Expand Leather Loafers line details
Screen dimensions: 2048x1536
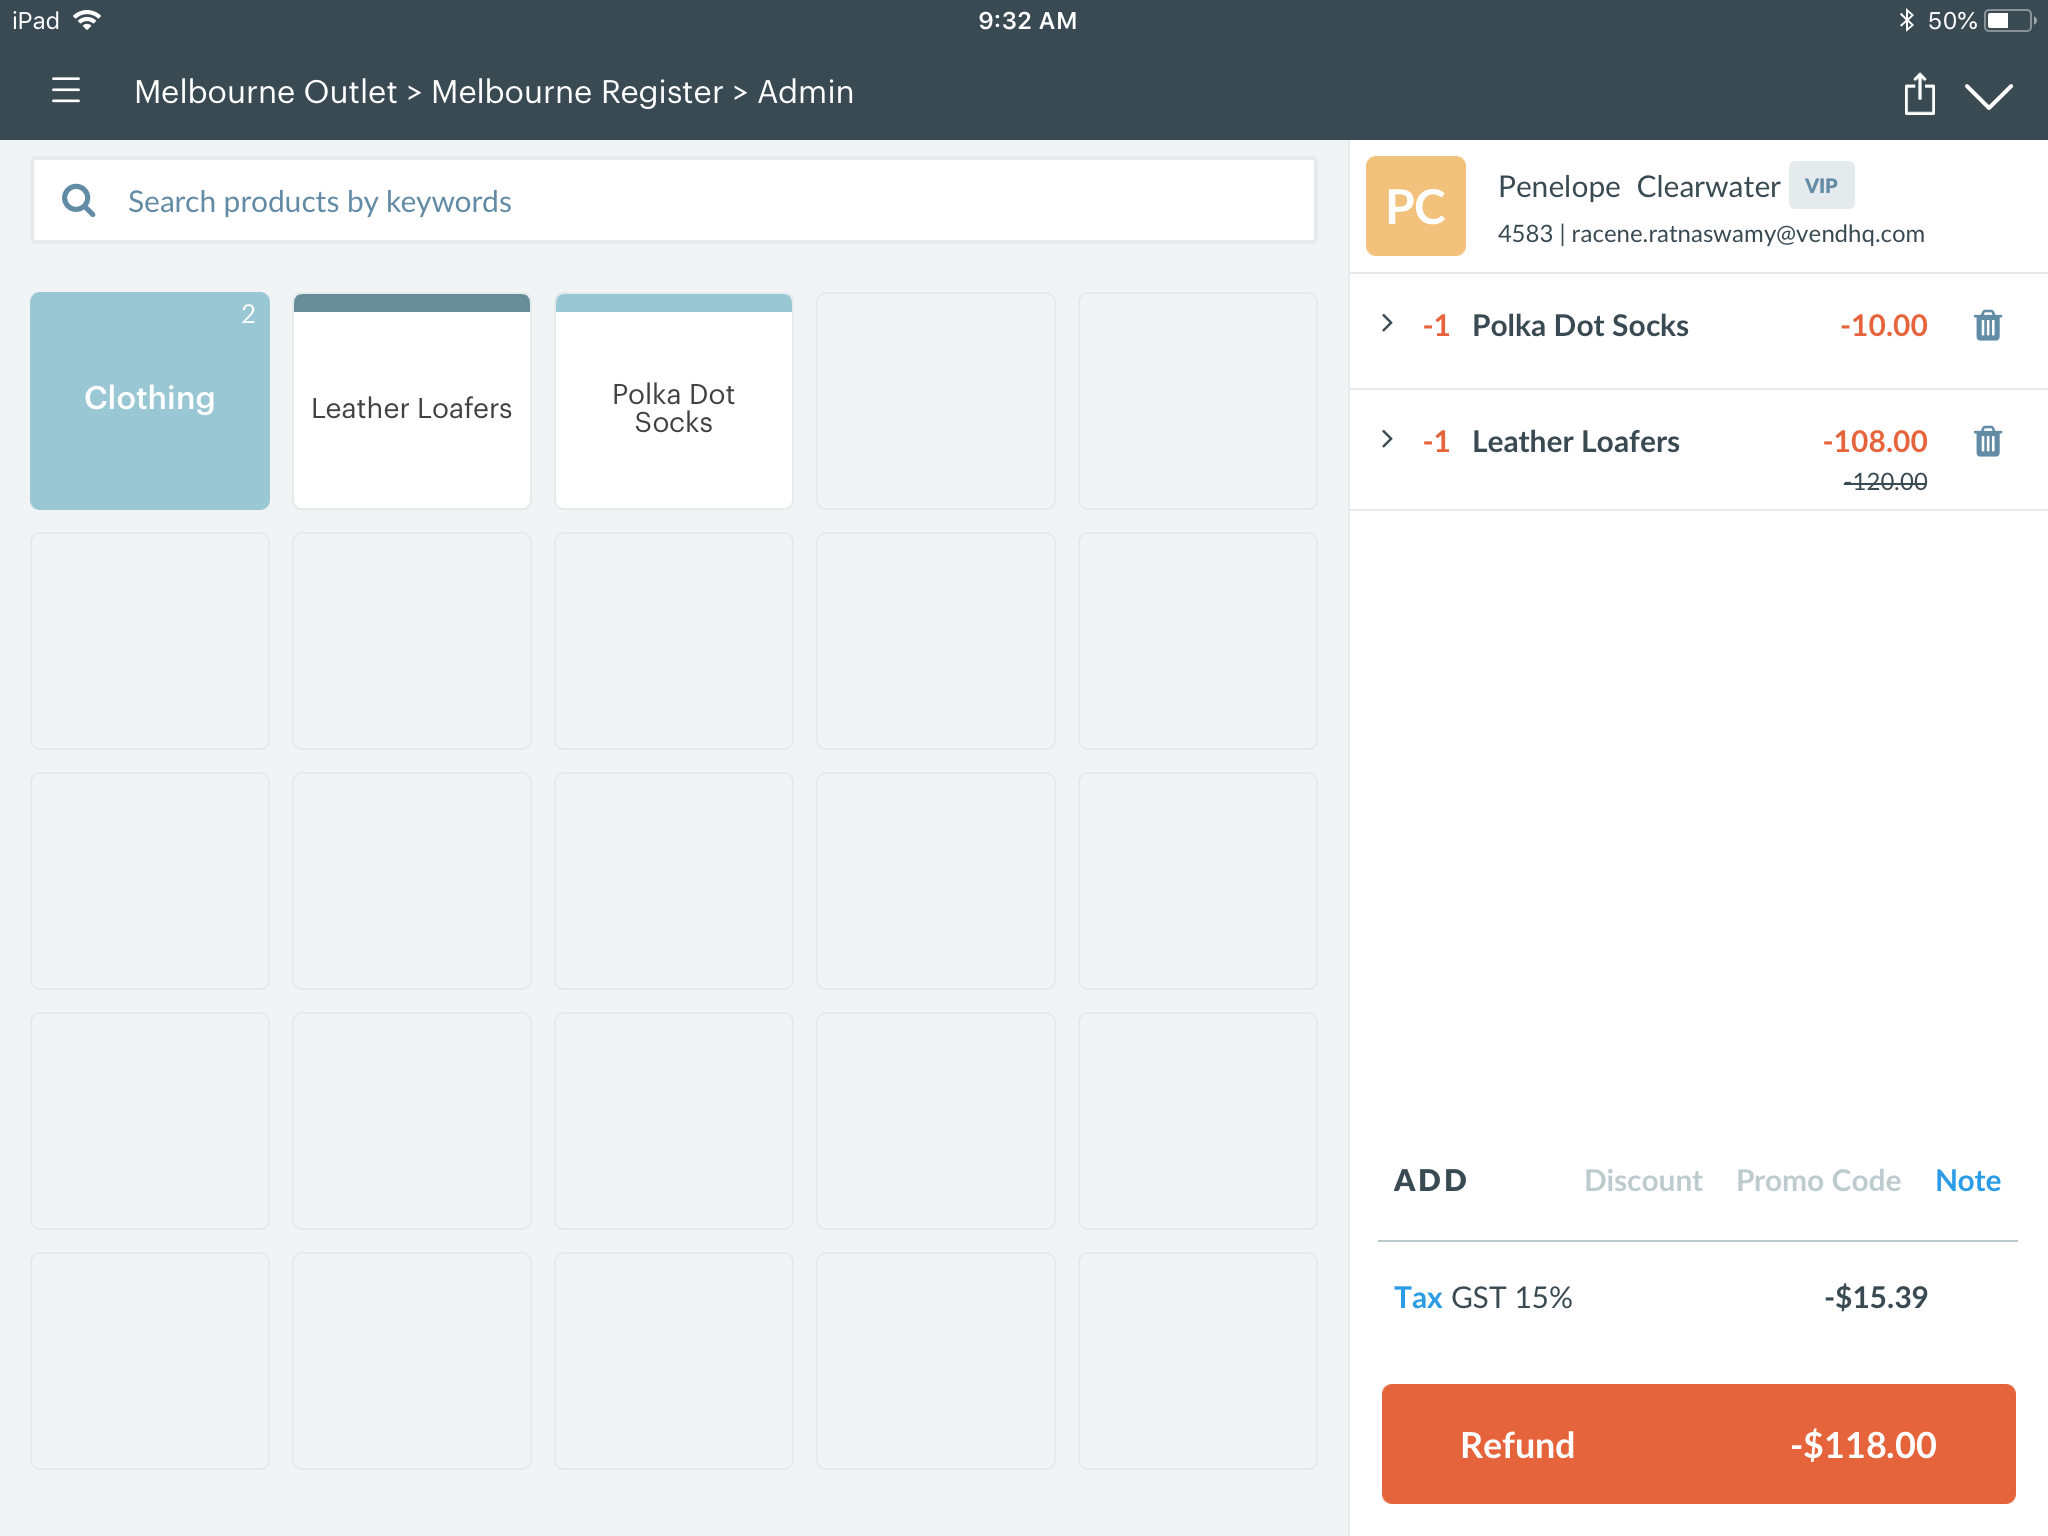click(x=1387, y=440)
